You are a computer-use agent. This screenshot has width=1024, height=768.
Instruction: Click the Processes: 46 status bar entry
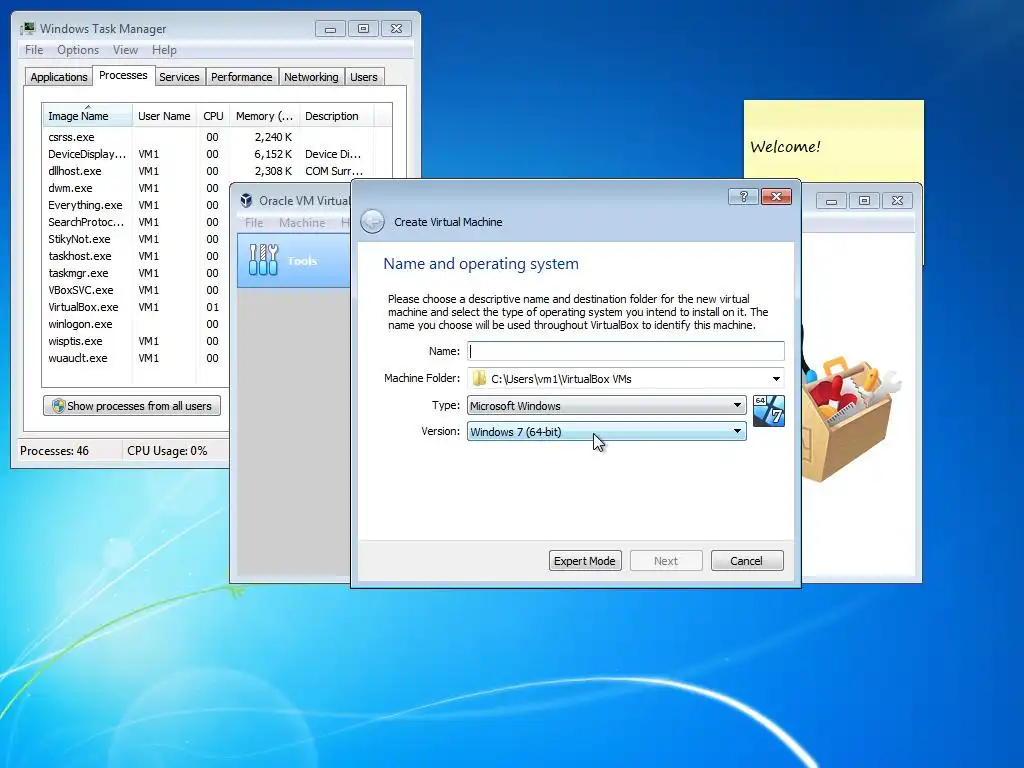[54, 451]
